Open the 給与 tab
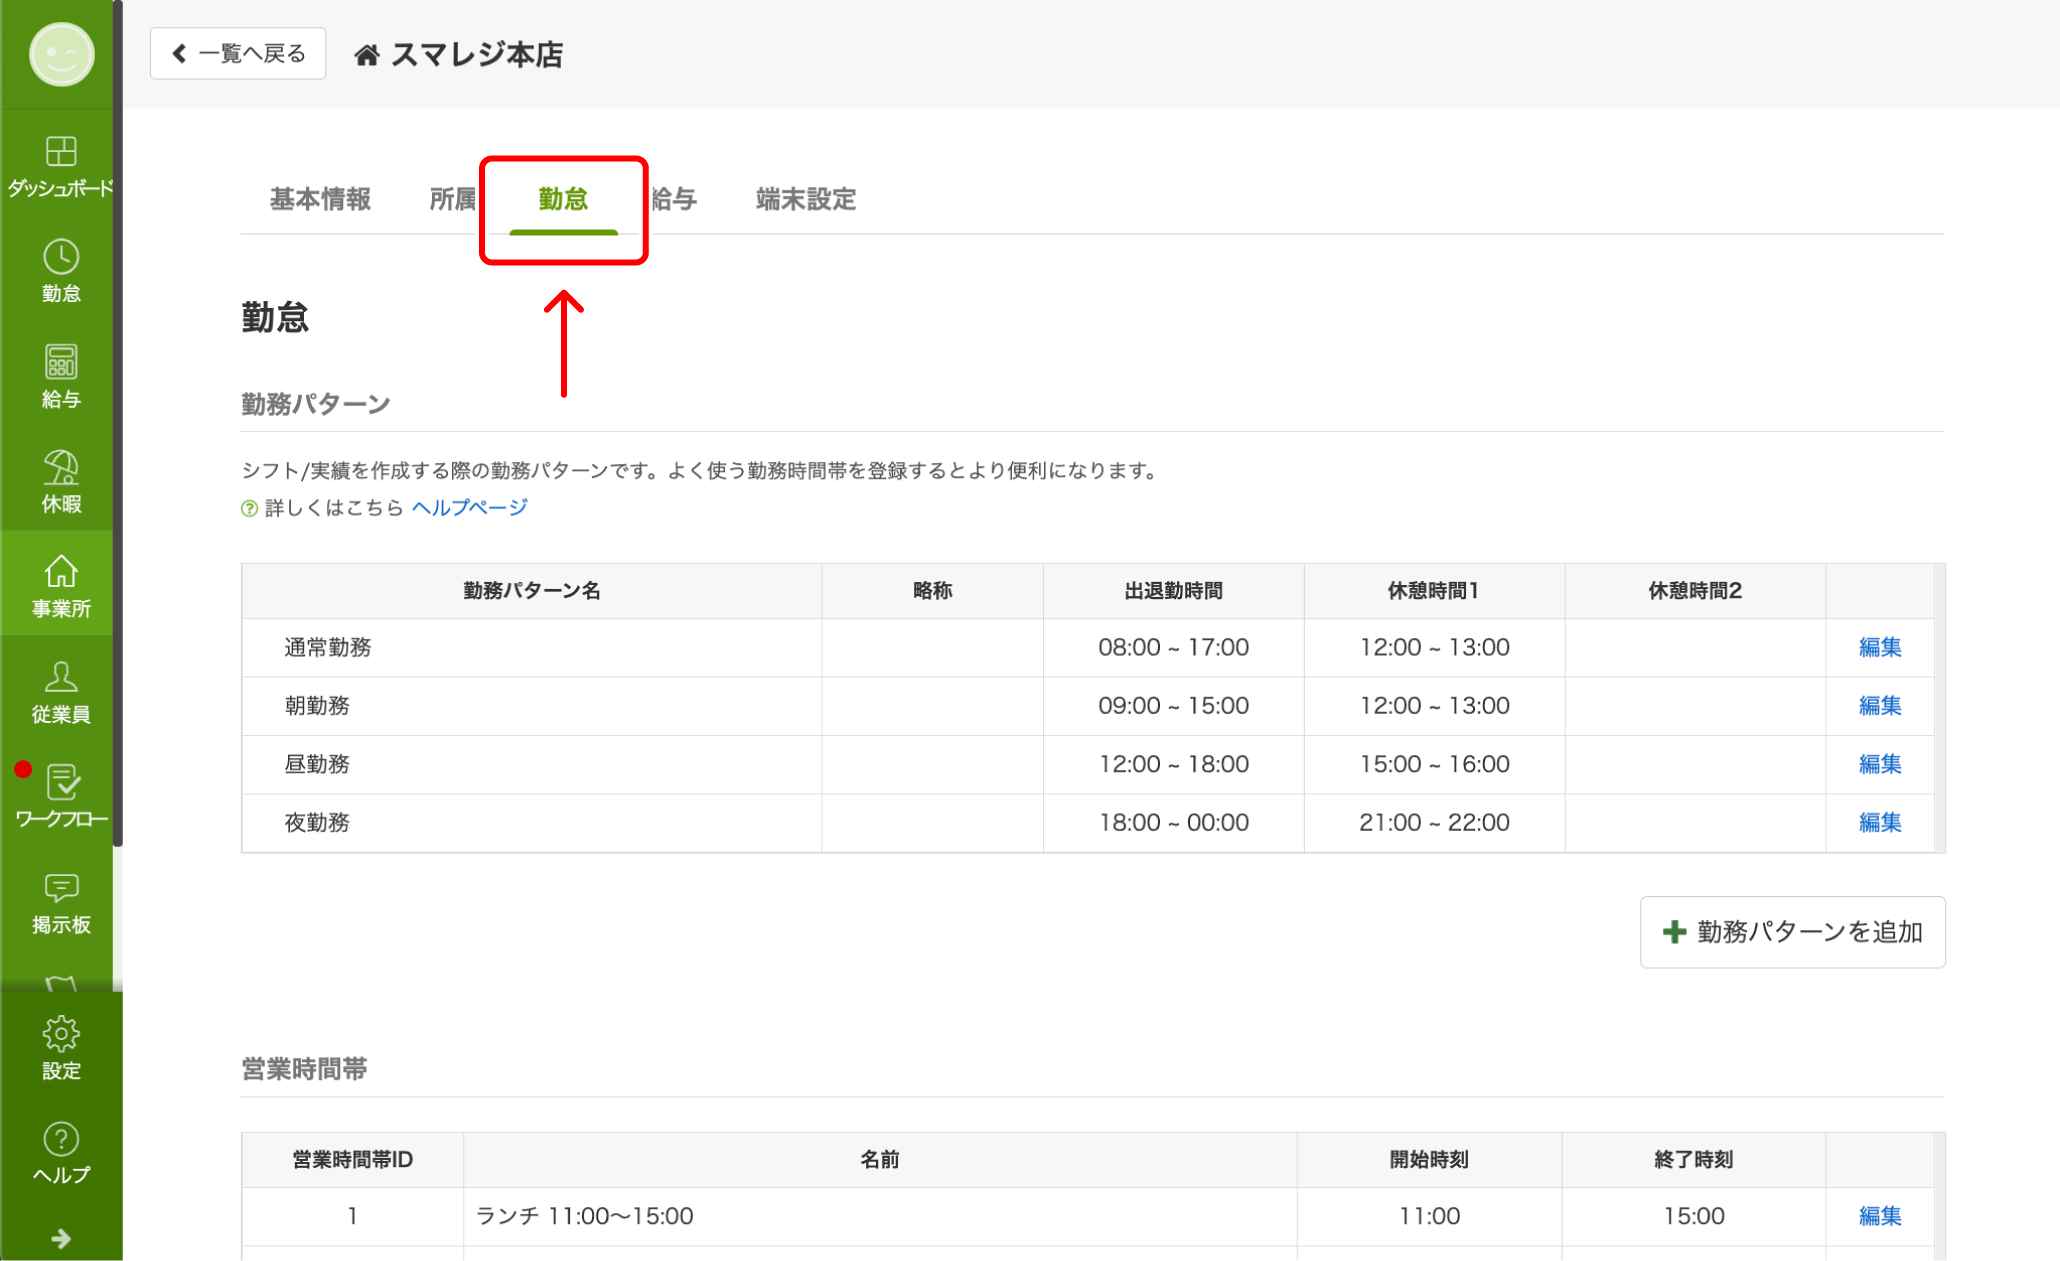 pos(675,199)
